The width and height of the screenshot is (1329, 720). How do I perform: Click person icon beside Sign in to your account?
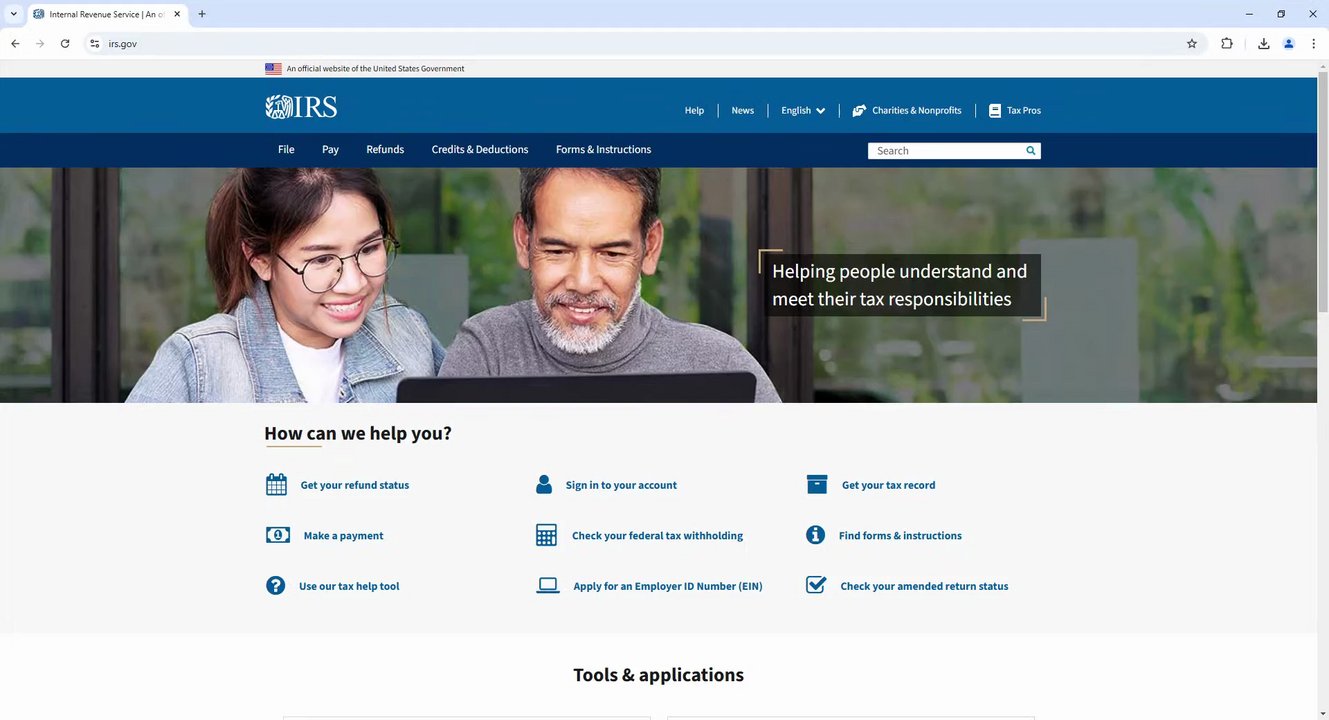(x=544, y=485)
